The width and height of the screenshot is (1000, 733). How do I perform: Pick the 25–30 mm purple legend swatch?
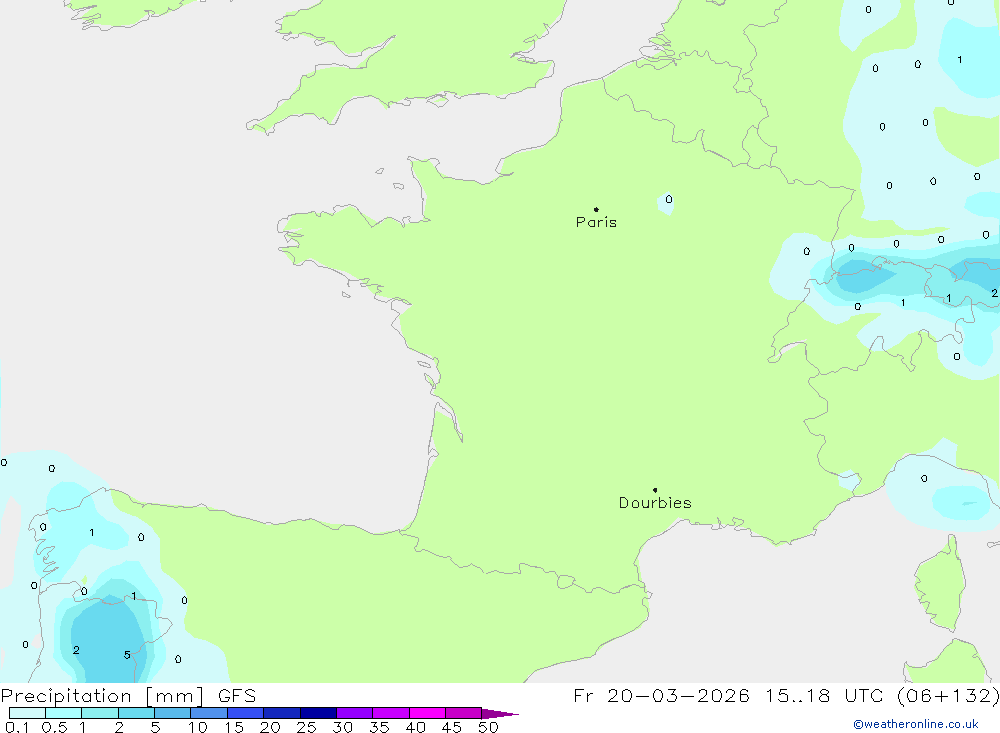(x=318, y=713)
